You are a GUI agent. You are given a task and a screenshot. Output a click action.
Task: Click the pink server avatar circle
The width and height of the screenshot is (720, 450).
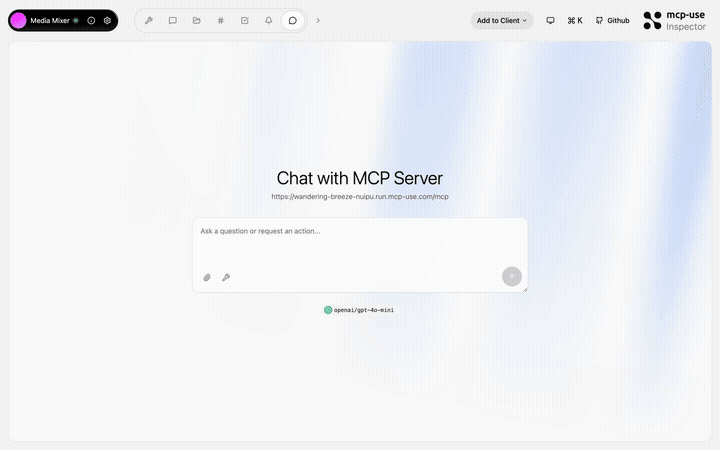tap(19, 20)
